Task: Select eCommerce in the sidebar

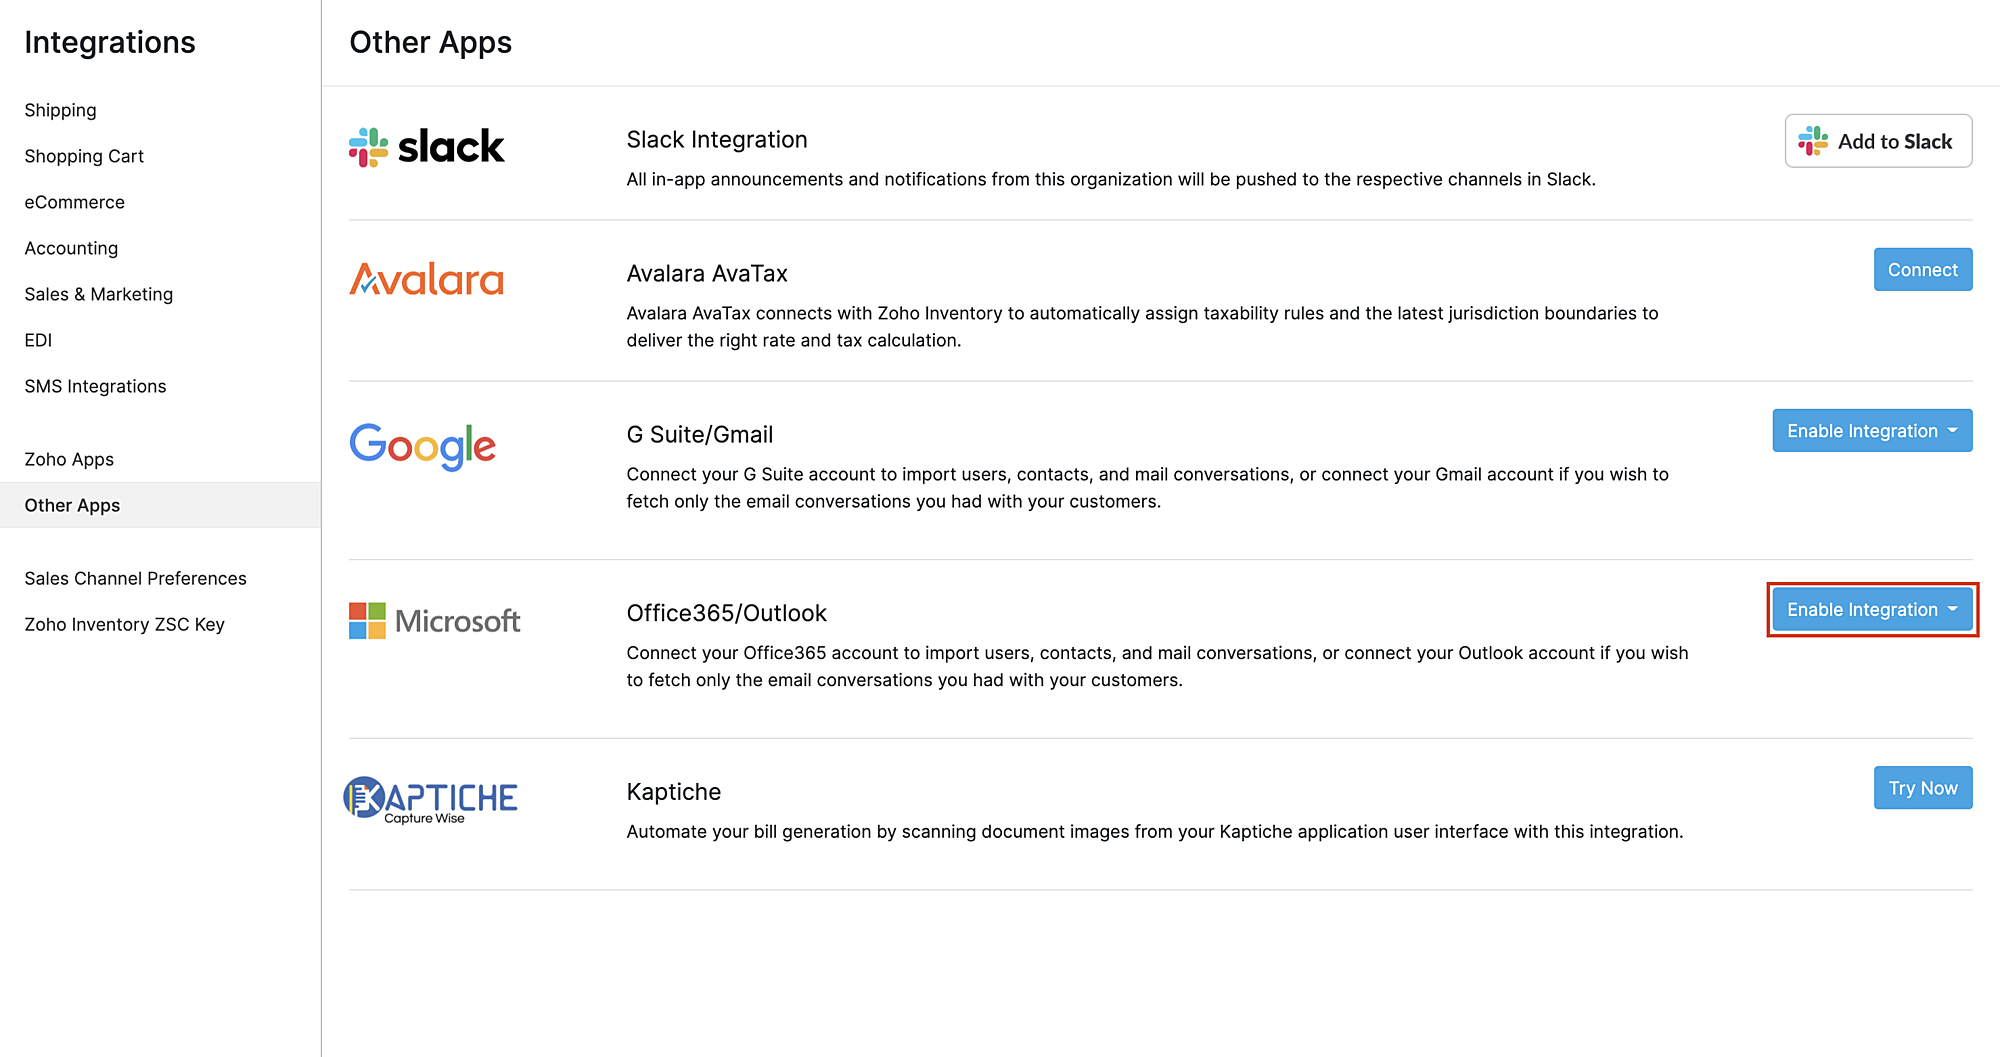Action: (x=75, y=202)
